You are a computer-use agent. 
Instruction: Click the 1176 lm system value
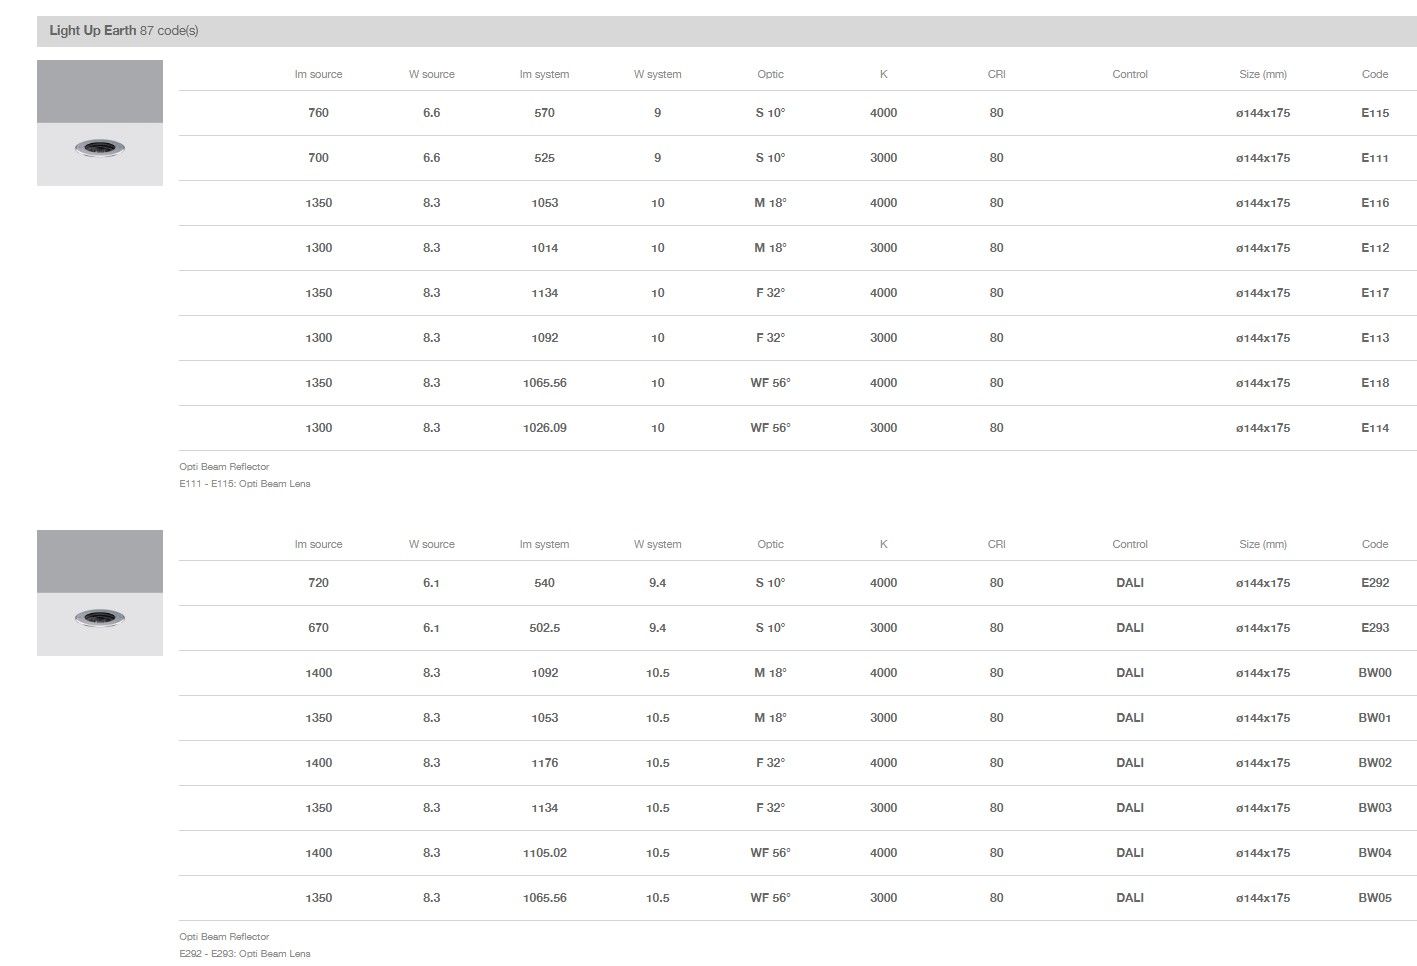coord(544,763)
